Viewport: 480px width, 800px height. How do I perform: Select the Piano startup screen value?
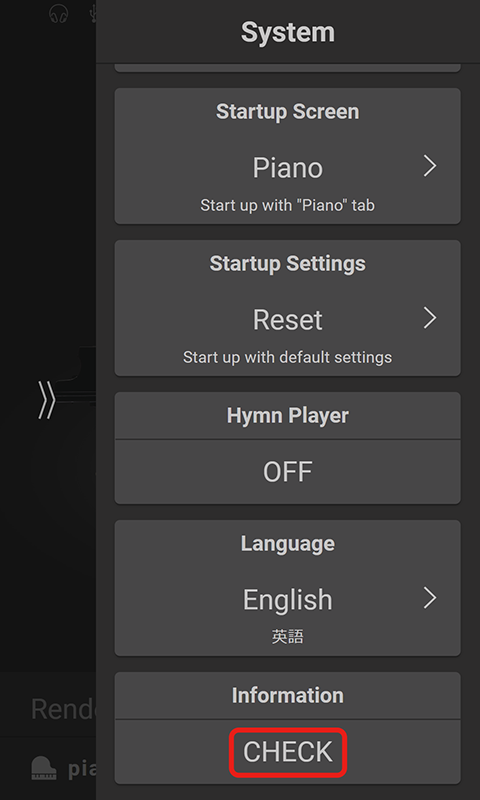pyautogui.click(x=288, y=168)
